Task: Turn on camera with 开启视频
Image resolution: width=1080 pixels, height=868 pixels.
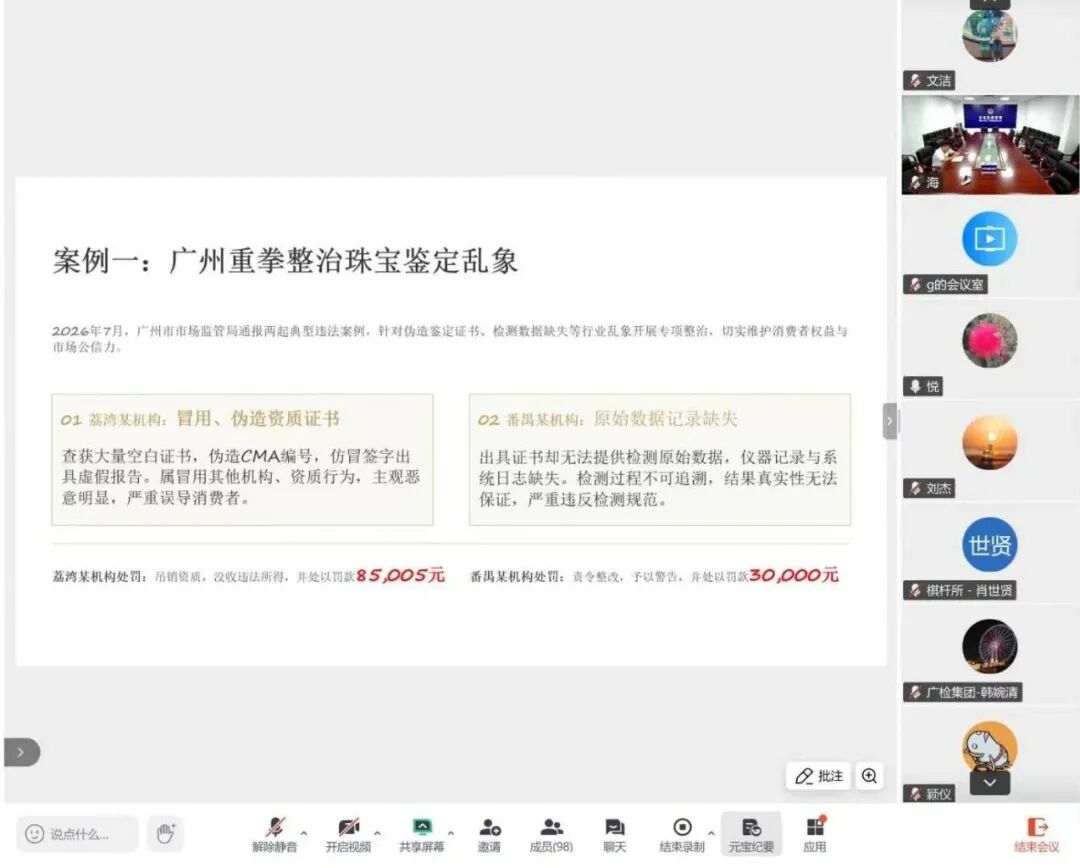Action: (x=348, y=835)
